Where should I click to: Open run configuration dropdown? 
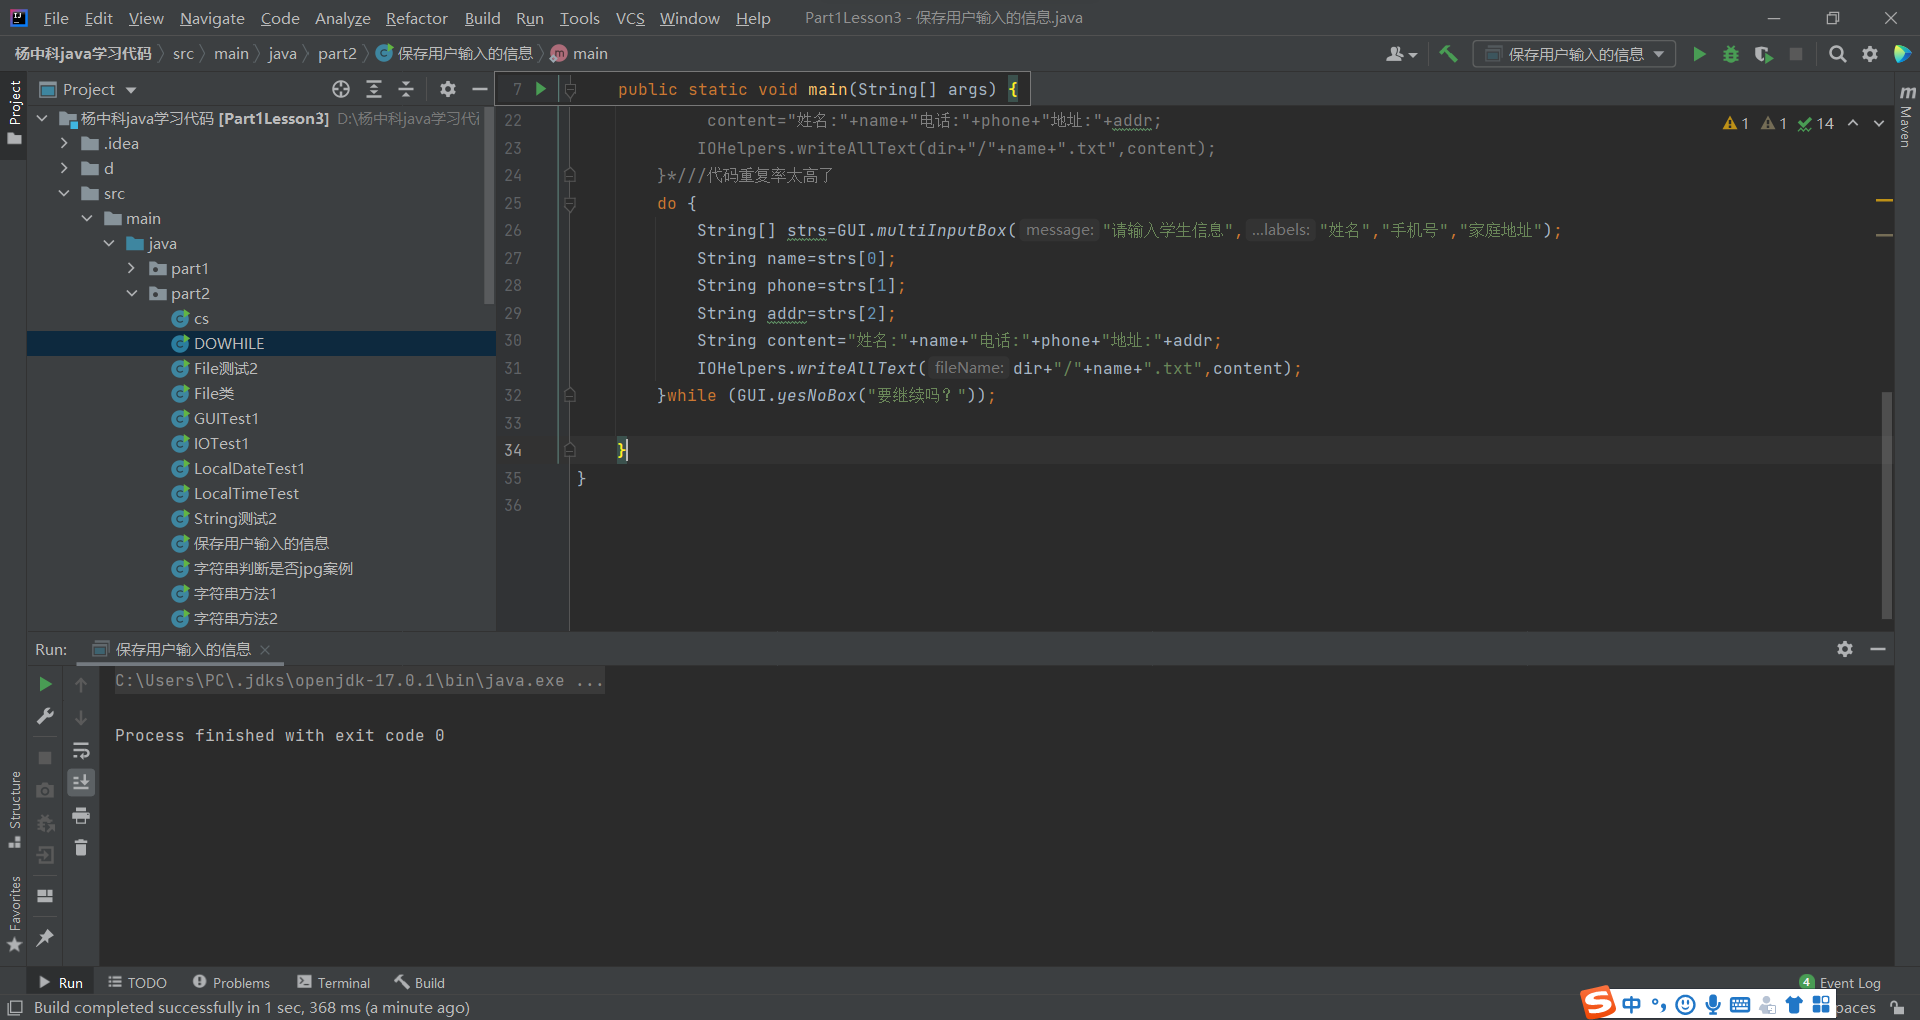tap(1574, 54)
